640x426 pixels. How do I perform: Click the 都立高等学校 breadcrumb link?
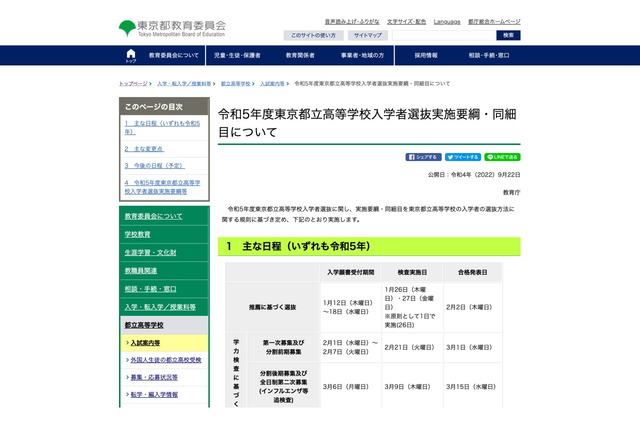click(x=236, y=84)
